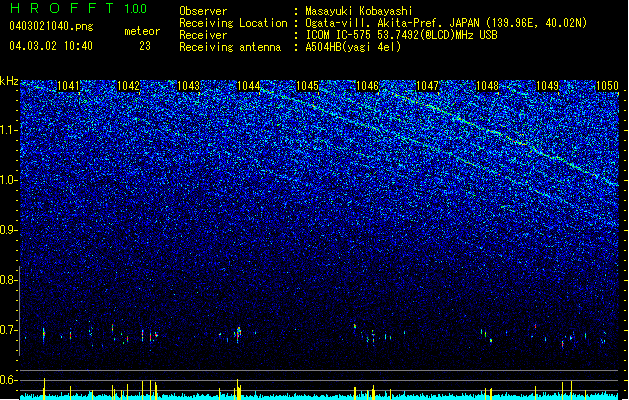
Task: Select observer name Masayuki Kobayashi
Action: click(x=359, y=11)
